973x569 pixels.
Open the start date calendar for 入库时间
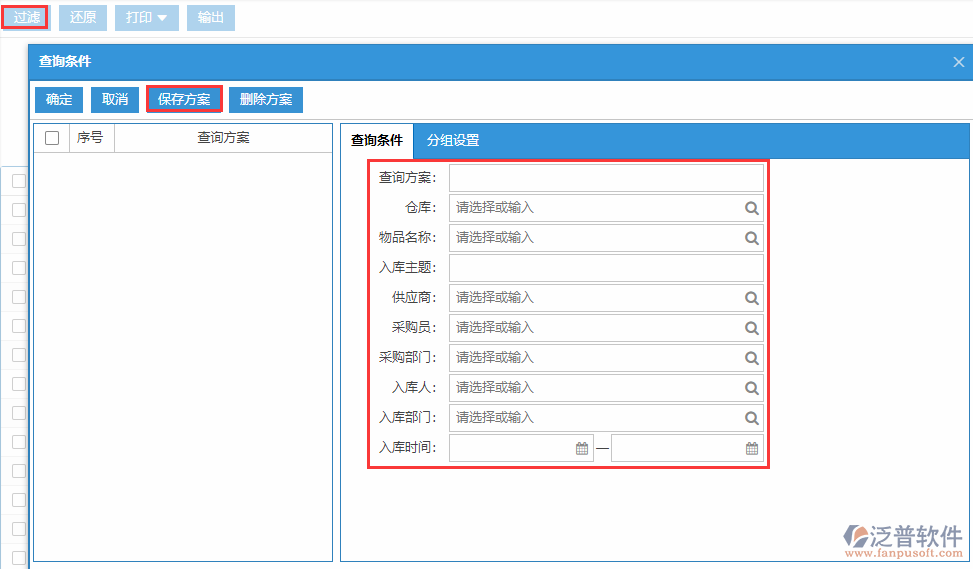582,449
